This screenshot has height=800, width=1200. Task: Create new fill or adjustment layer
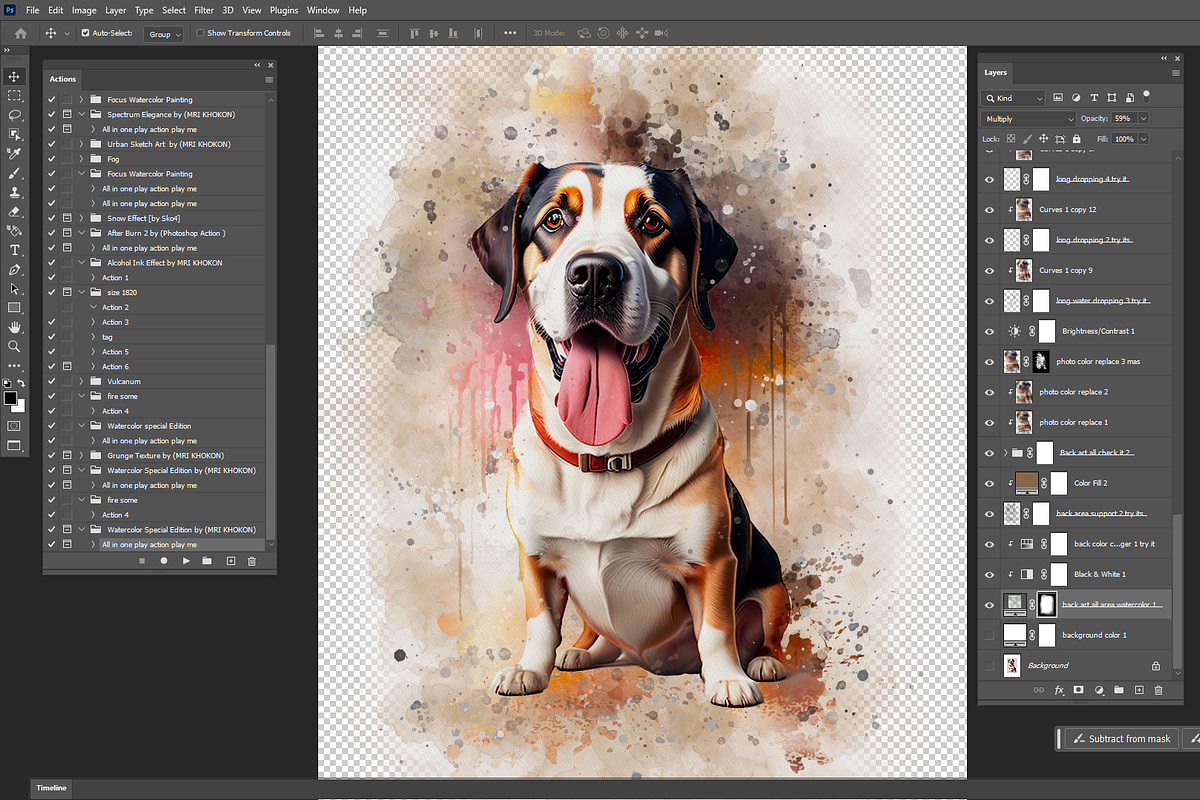click(x=1099, y=690)
